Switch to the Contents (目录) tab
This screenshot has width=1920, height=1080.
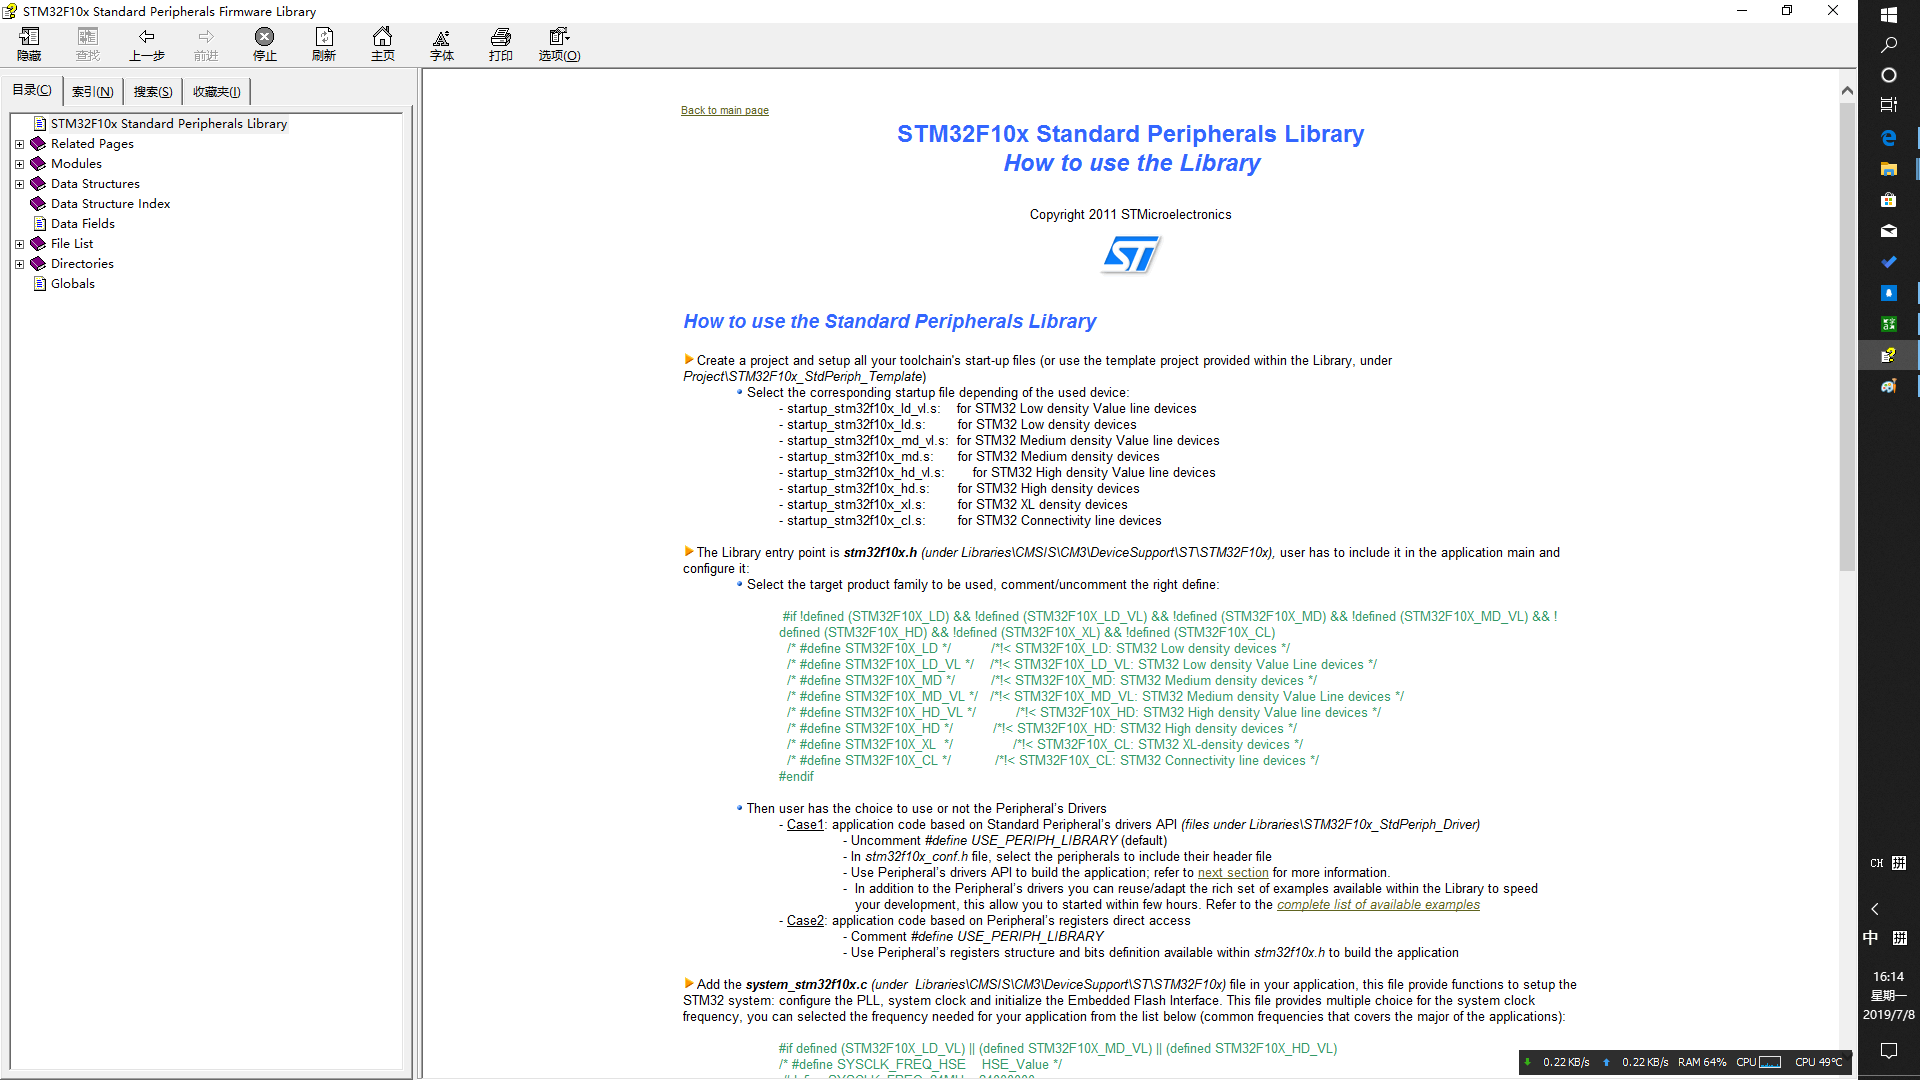coord(32,90)
